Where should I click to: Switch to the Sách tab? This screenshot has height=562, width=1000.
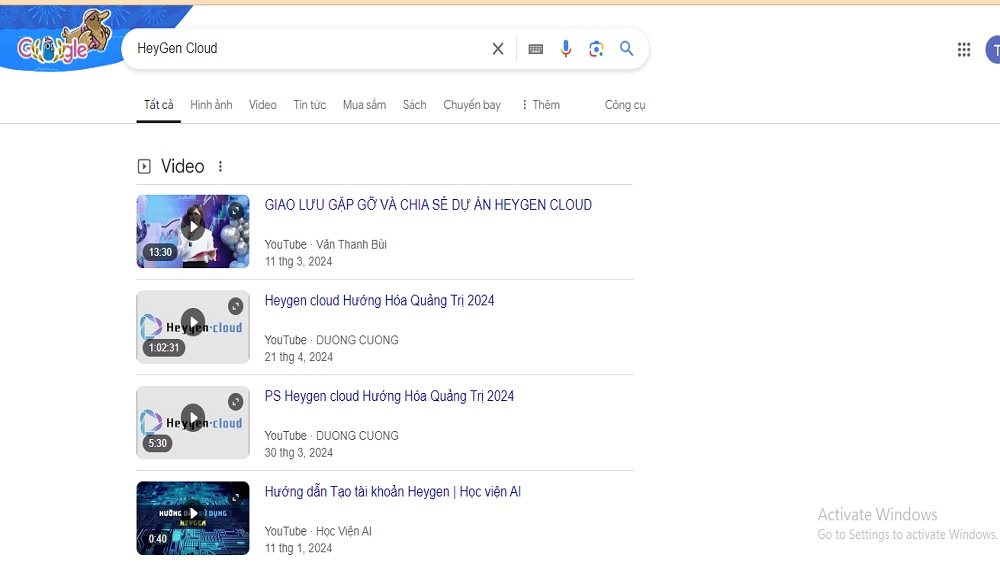coord(415,105)
